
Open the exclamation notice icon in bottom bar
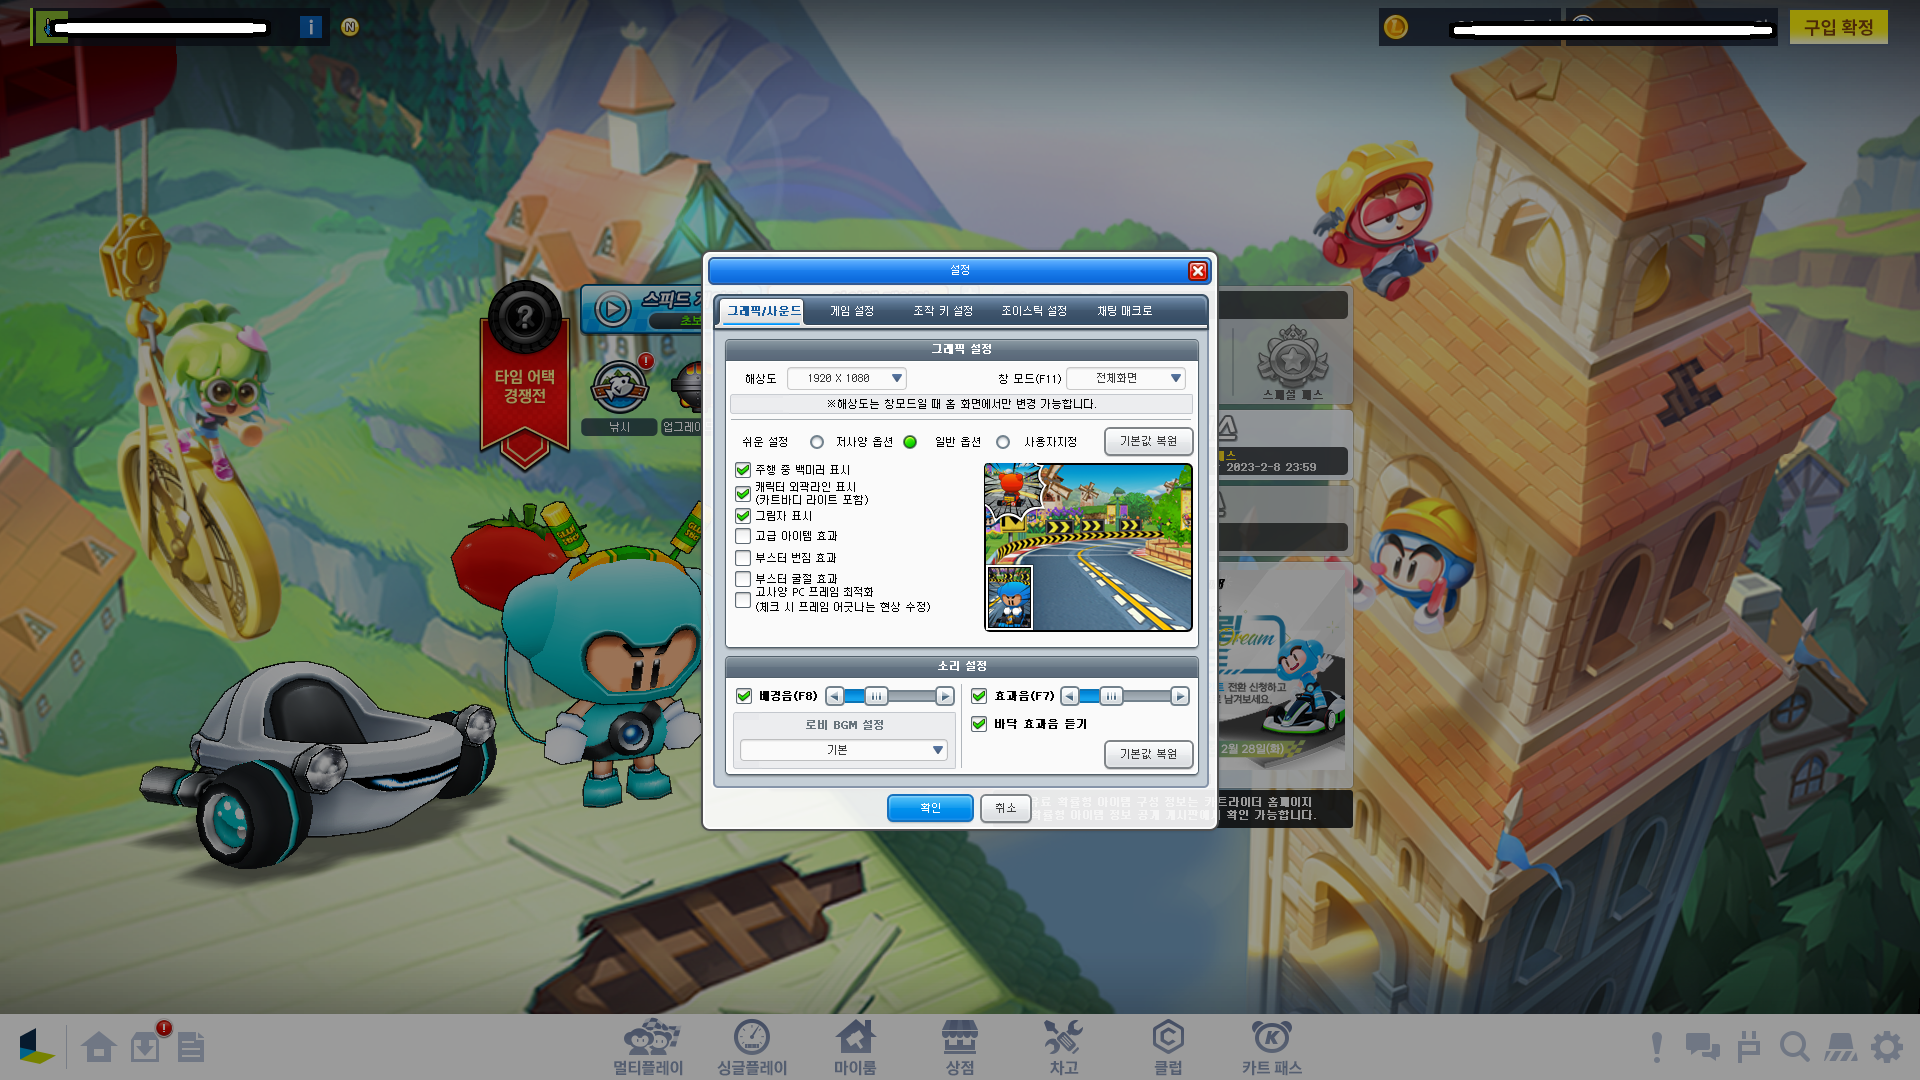click(x=1657, y=1047)
